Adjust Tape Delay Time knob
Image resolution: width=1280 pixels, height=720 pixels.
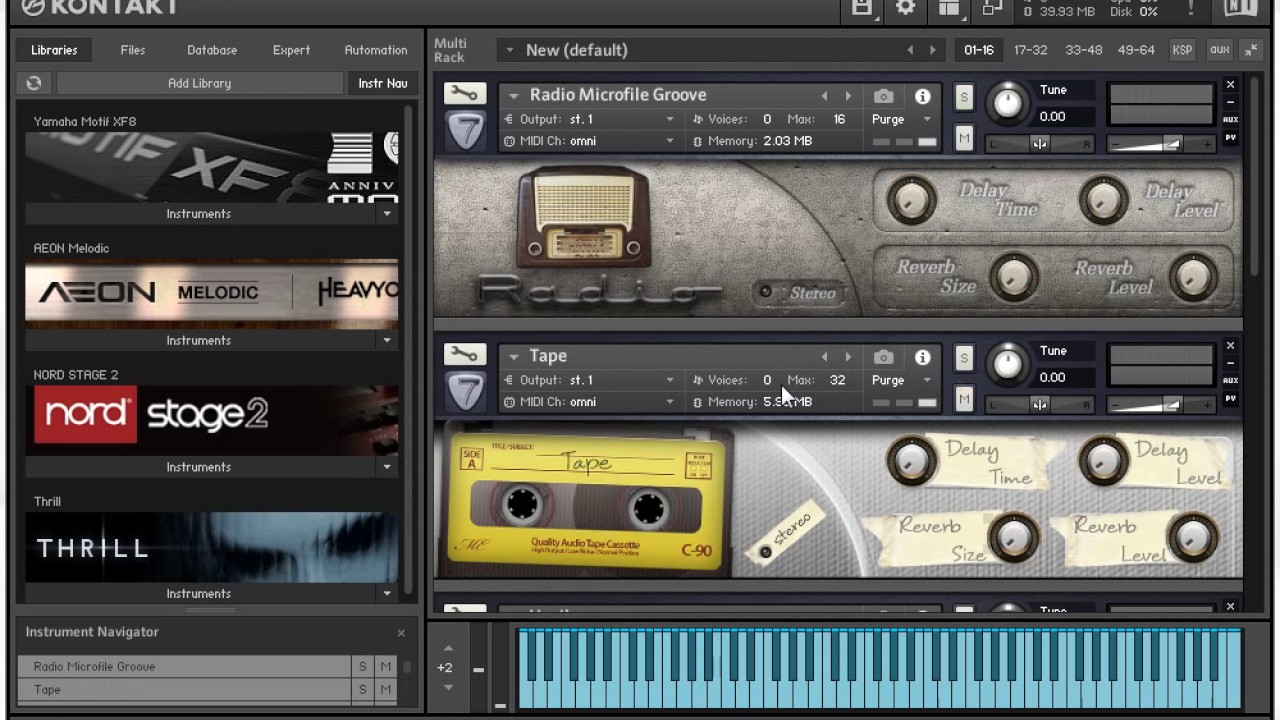(911, 460)
